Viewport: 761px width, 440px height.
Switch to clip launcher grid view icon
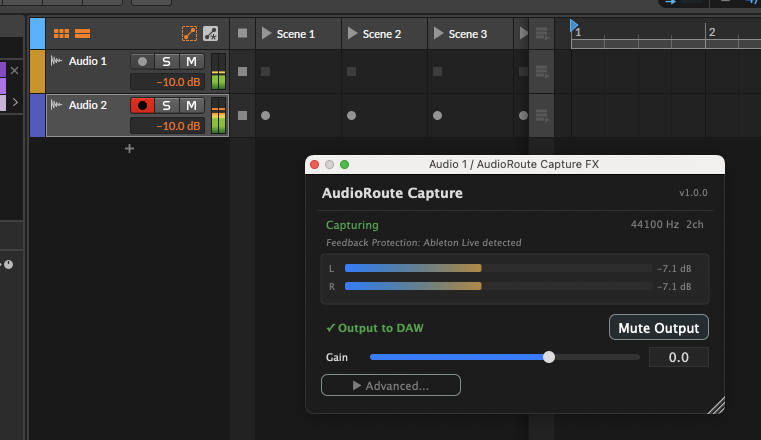click(x=61, y=33)
